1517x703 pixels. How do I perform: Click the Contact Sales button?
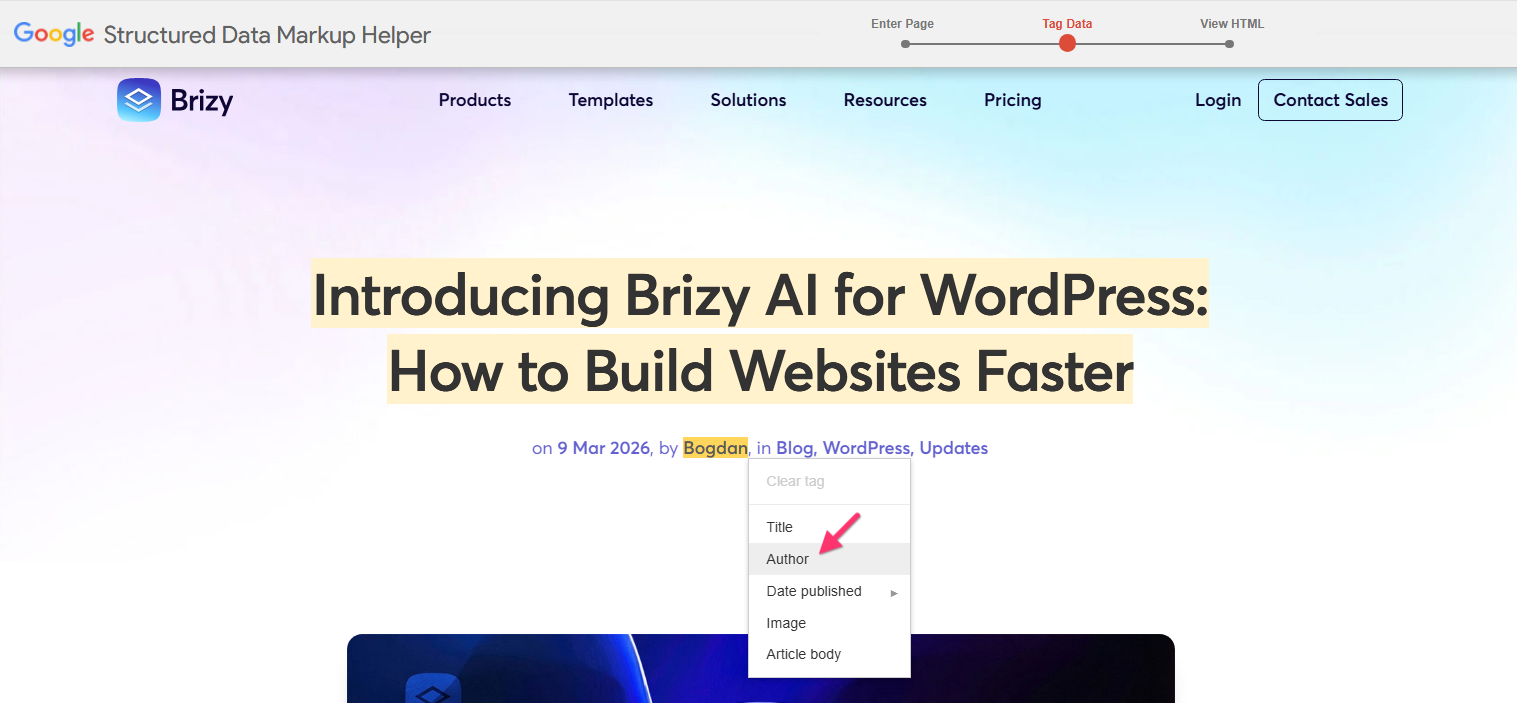coord(1330,100)
